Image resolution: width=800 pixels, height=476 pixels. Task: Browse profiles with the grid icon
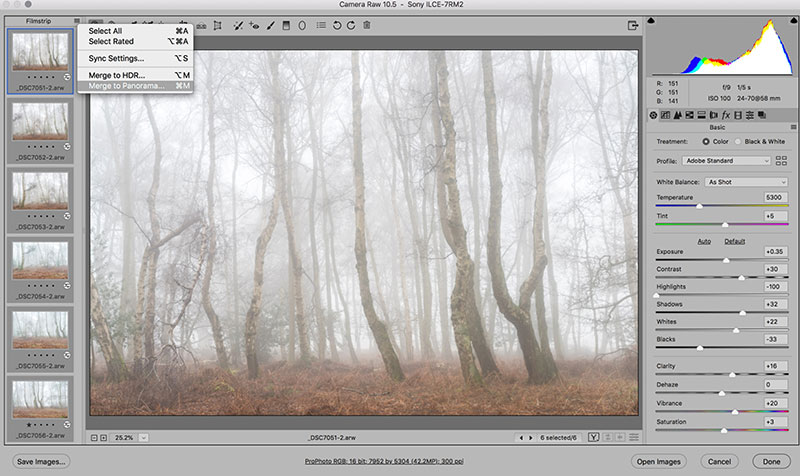tap(781, 161)
